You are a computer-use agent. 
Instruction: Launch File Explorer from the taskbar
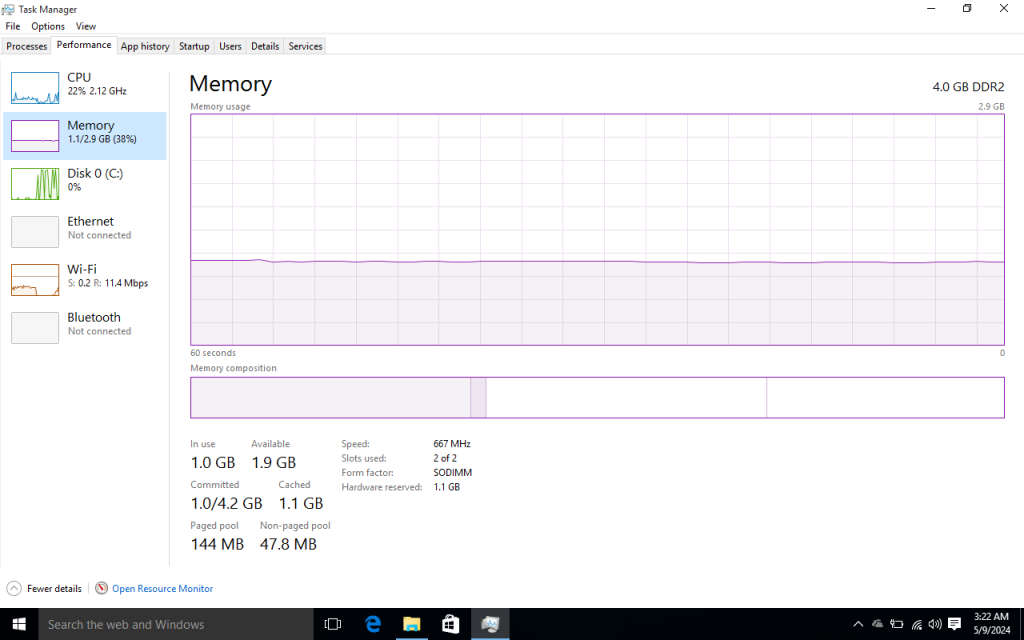(x=412, y=624)
